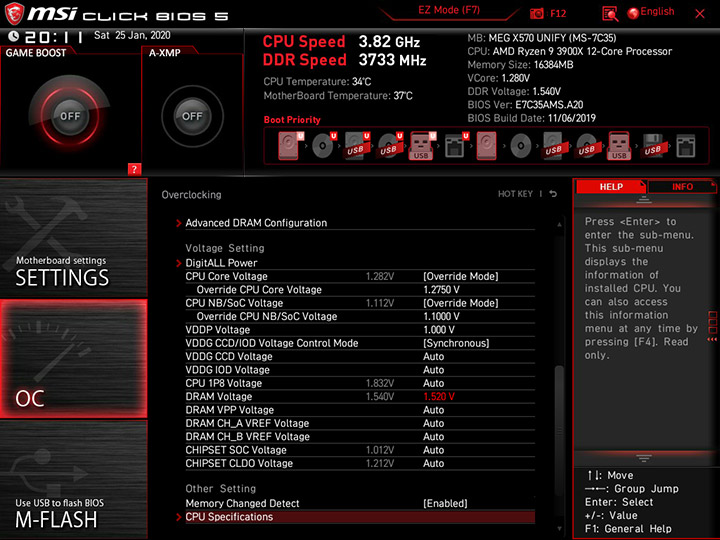Viewport: 720px width, 540px height.
Task: Toggle the GAME BOOST dial
Action: (x=70, y=116)
